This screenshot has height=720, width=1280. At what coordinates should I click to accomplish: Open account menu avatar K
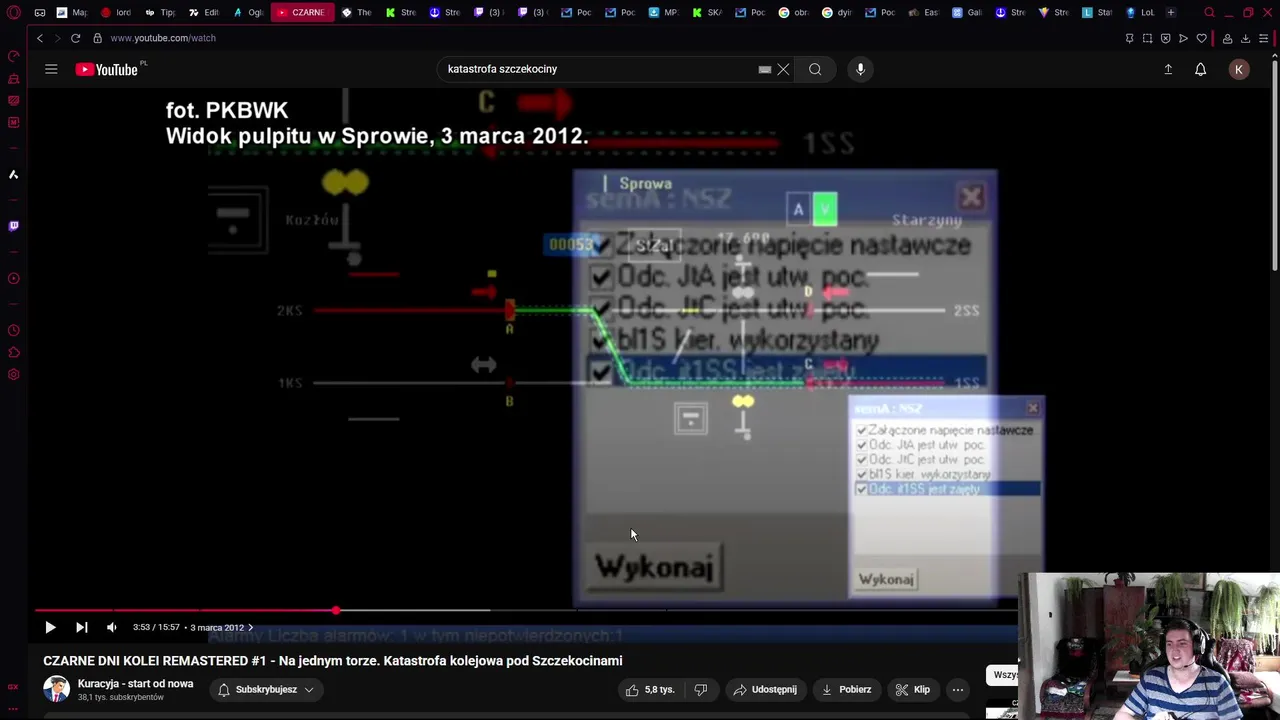[1239, 69]
